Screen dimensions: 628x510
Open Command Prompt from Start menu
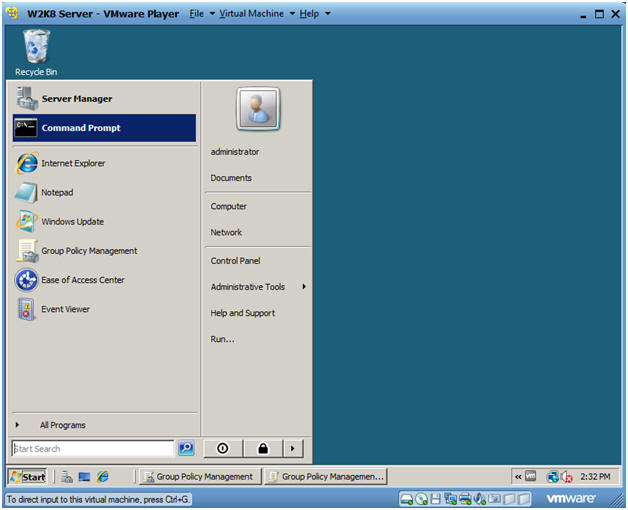104,128
